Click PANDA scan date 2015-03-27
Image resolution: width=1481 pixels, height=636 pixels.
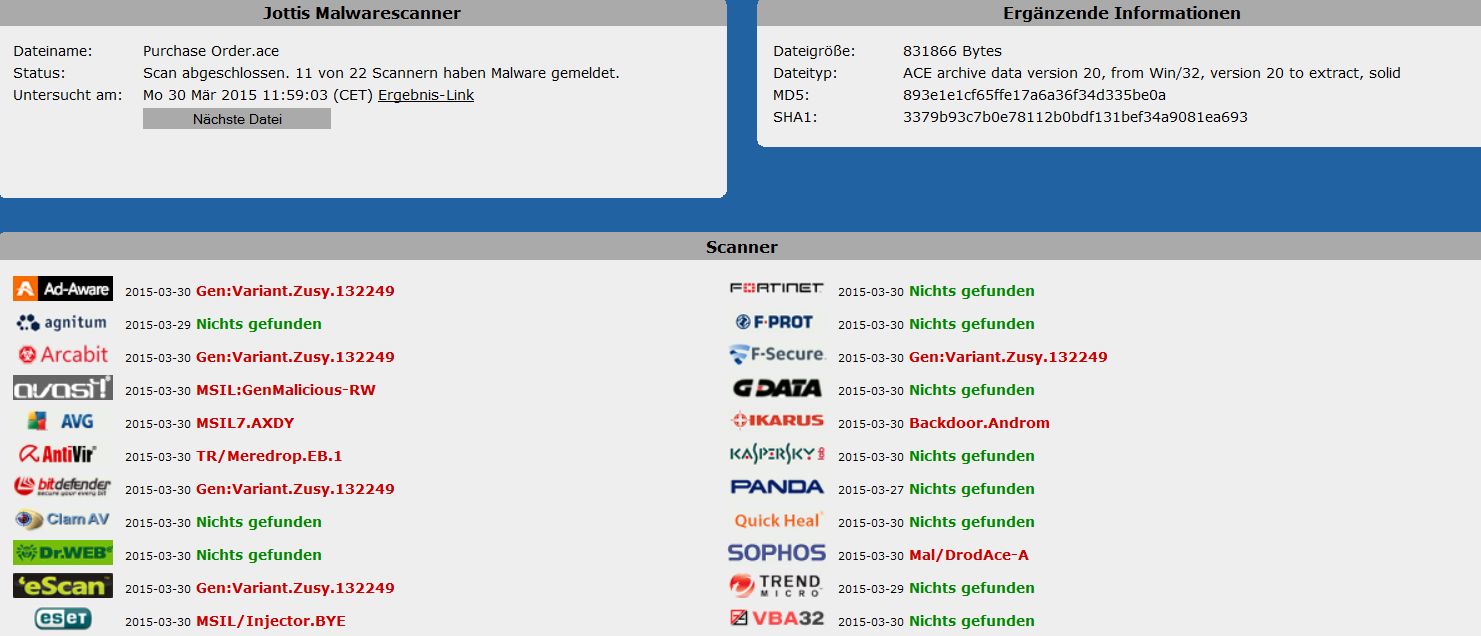click(x=871, y=490)
